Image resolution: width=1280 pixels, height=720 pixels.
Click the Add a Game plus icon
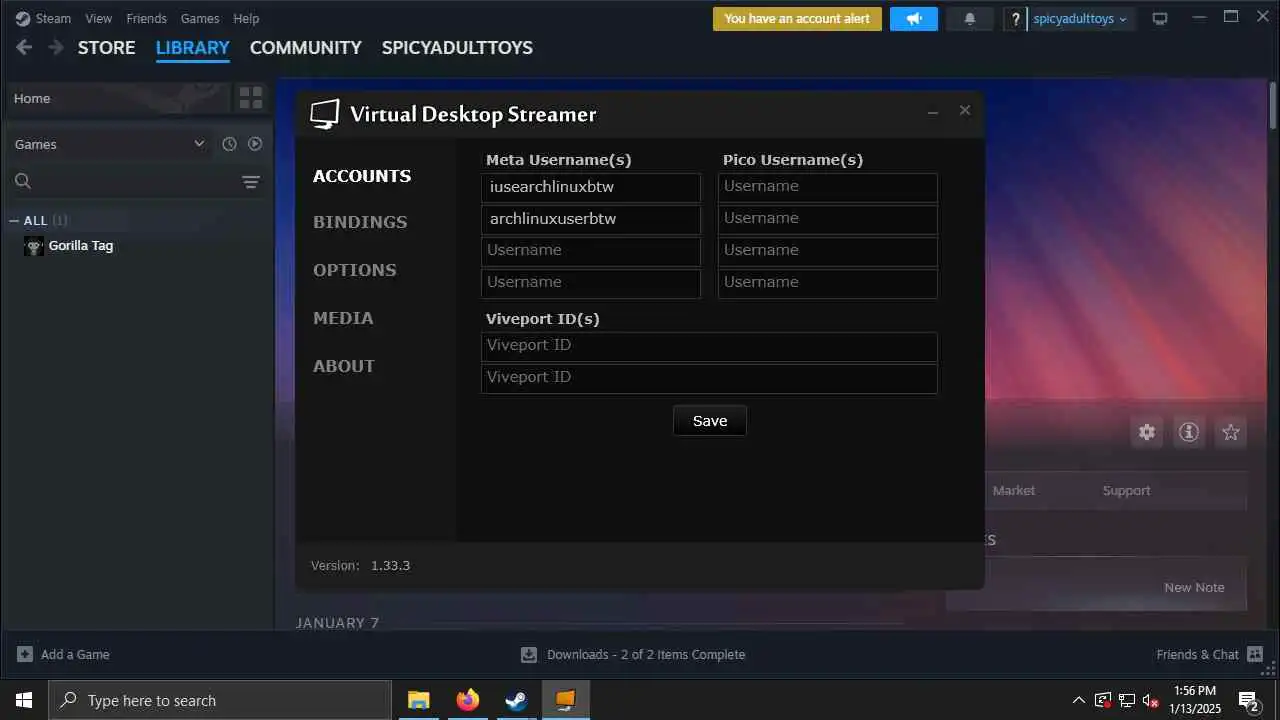pyautogui.click(x=25, y=654)
